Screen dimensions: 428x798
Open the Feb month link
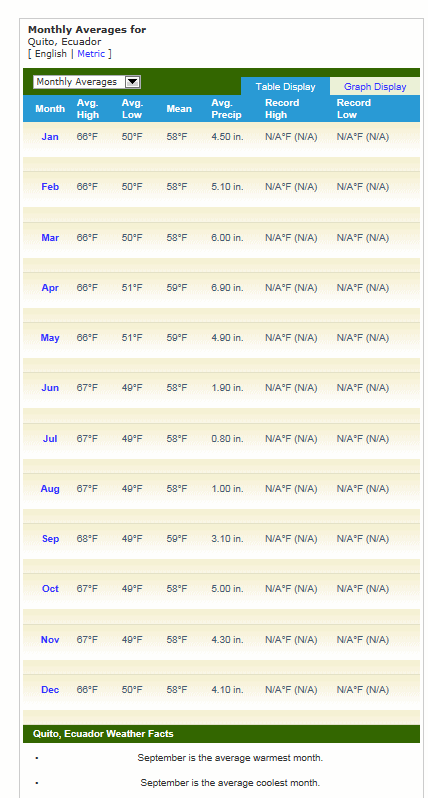tap(50, 187)
